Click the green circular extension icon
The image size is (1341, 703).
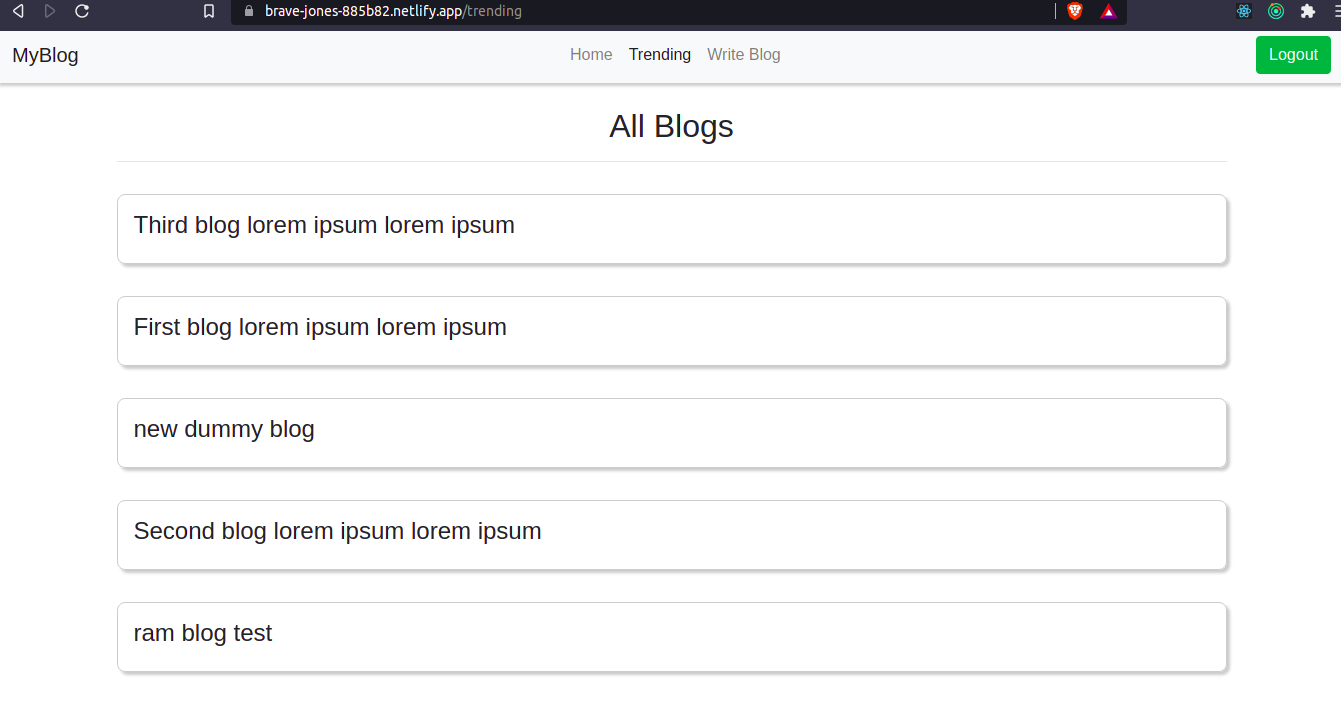point(1276,11)
